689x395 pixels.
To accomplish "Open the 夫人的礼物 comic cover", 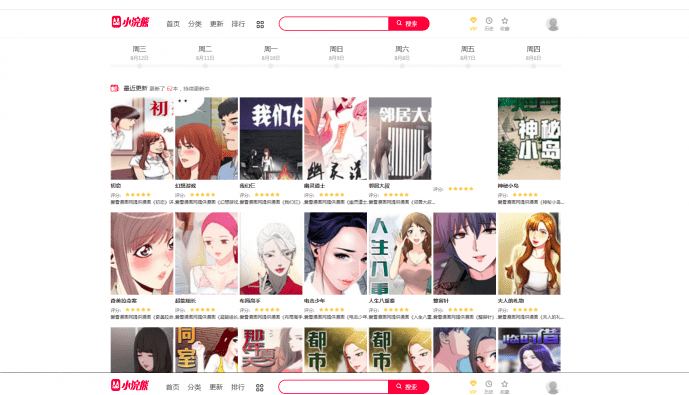I will [x=529, y=254].
